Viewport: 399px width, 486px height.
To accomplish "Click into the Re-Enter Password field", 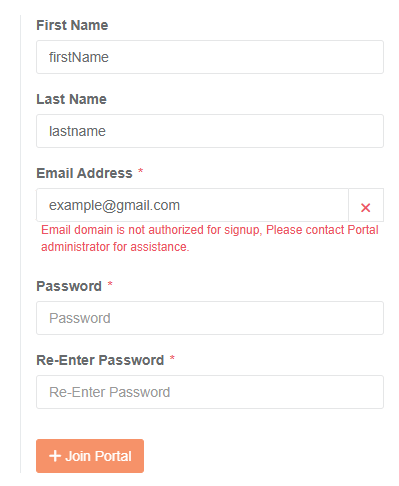I will coord(210,392).
